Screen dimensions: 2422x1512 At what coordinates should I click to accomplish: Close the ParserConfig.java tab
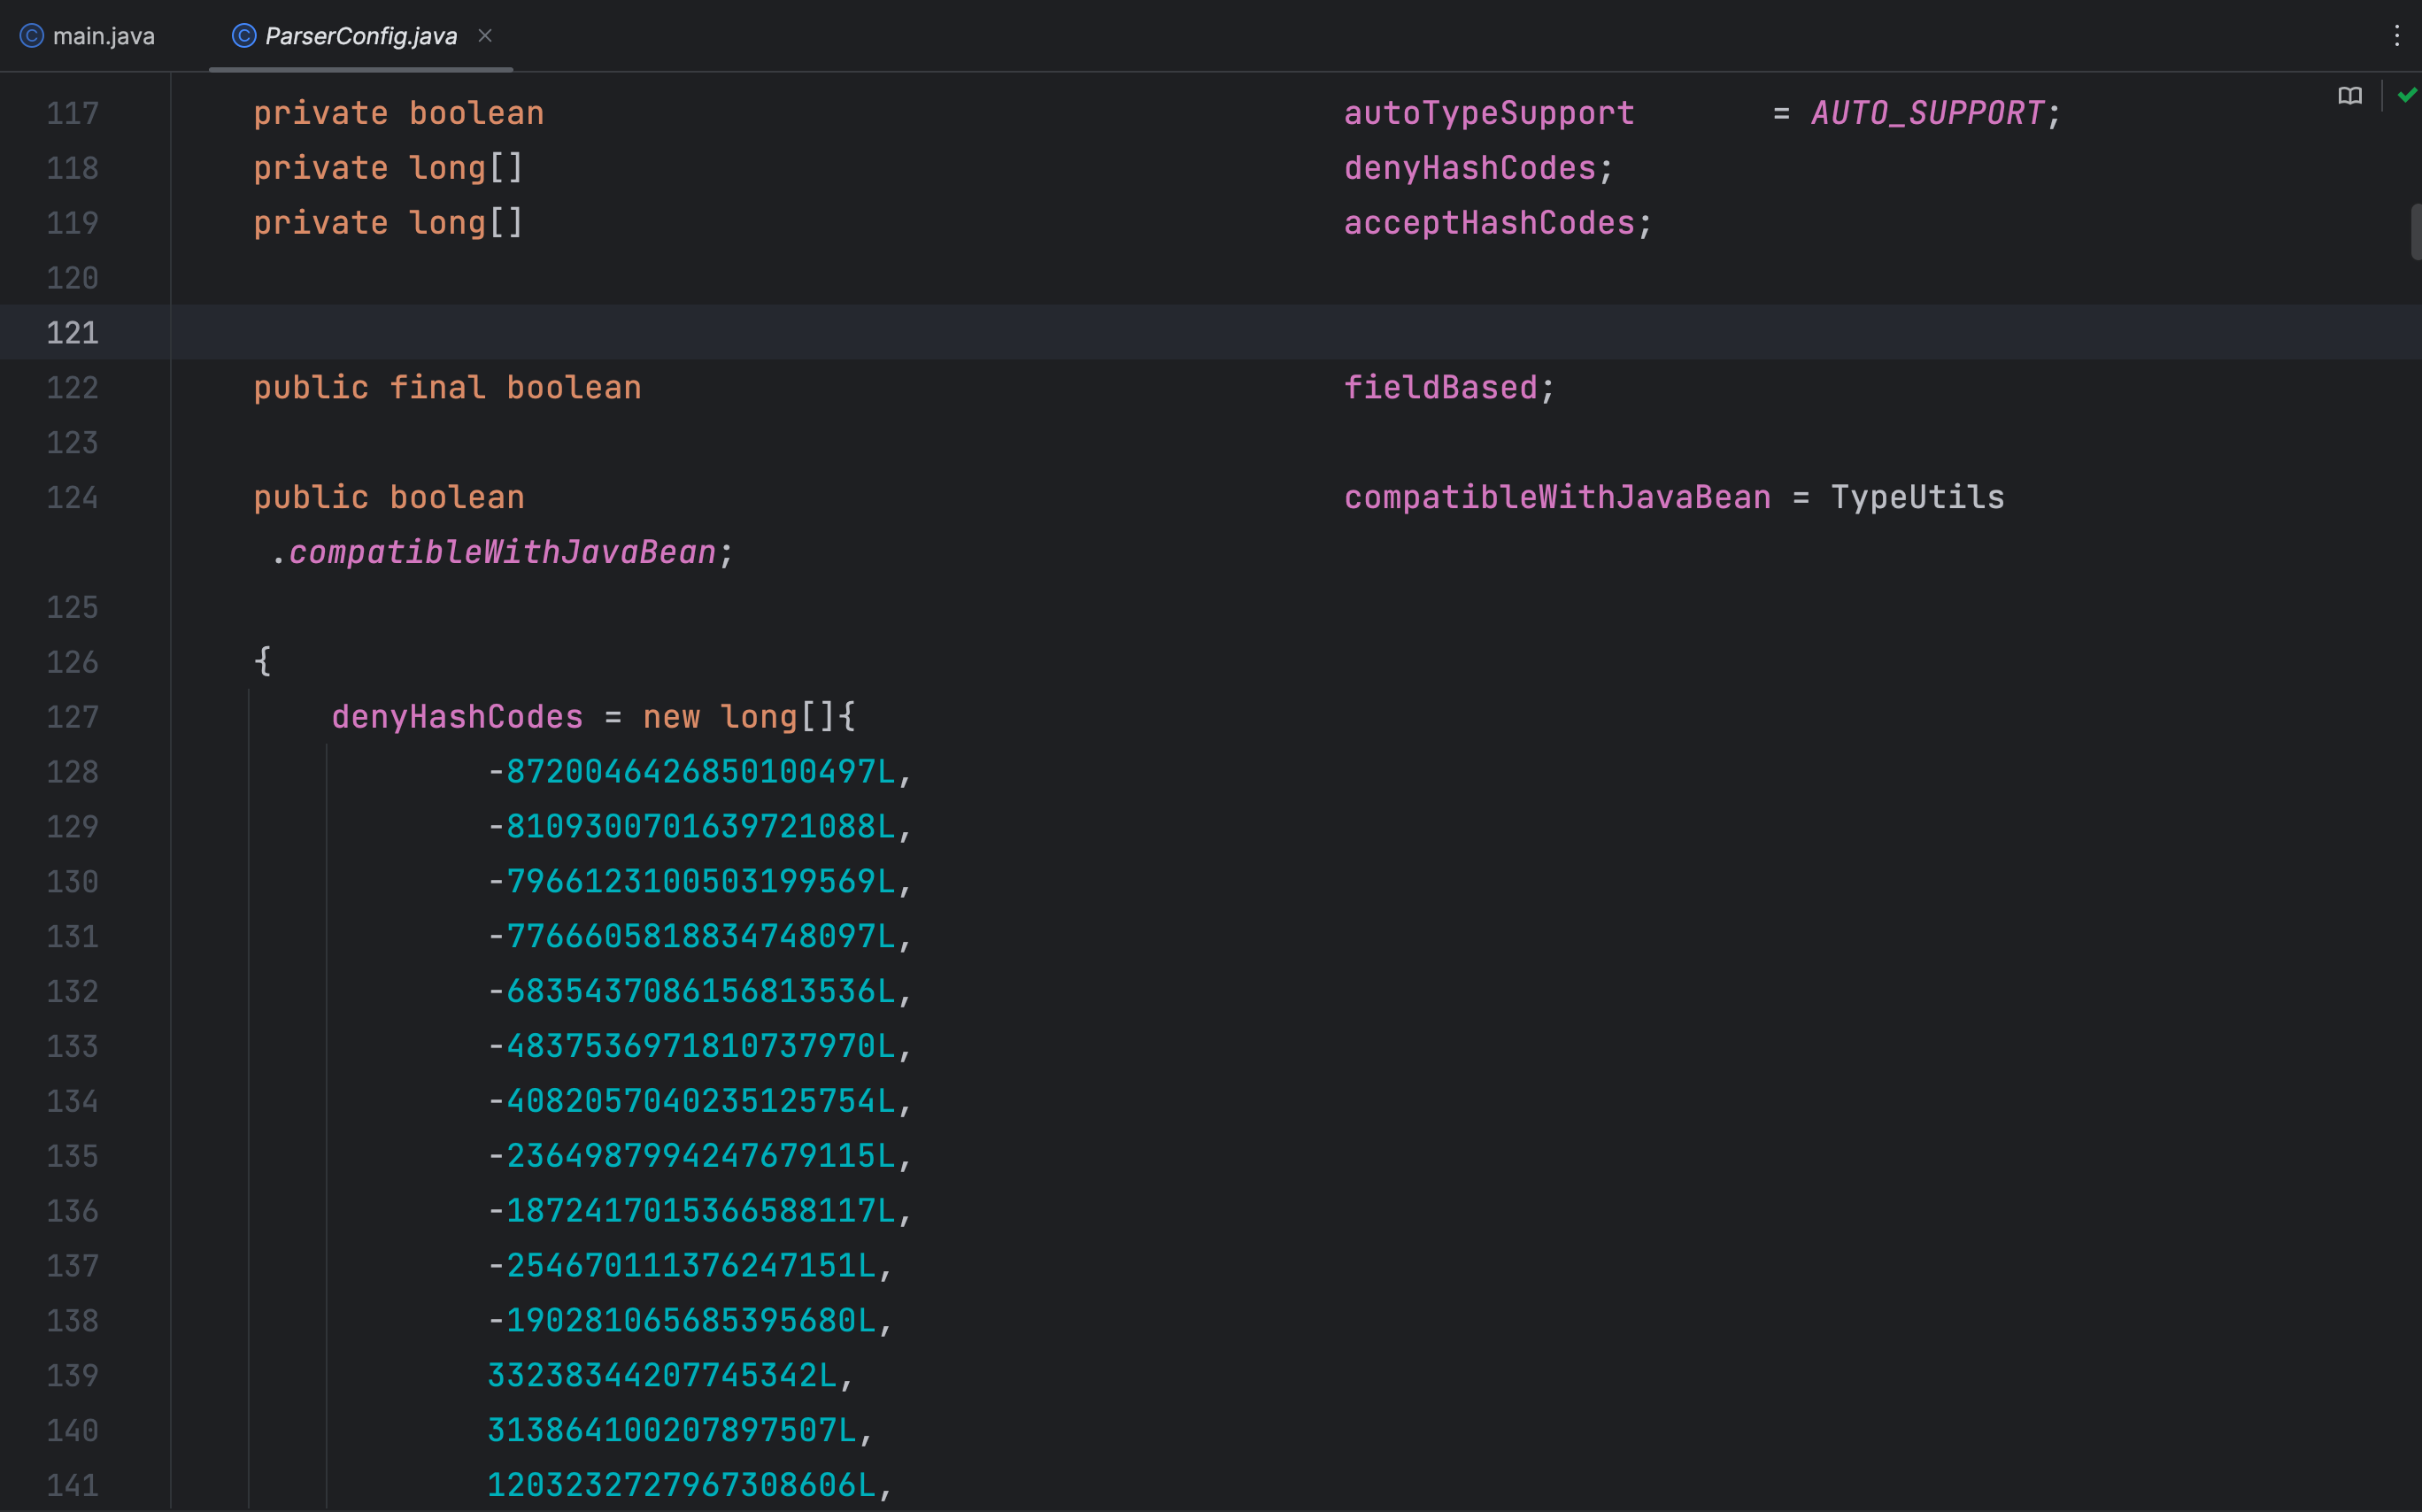[x=485, y=36]
